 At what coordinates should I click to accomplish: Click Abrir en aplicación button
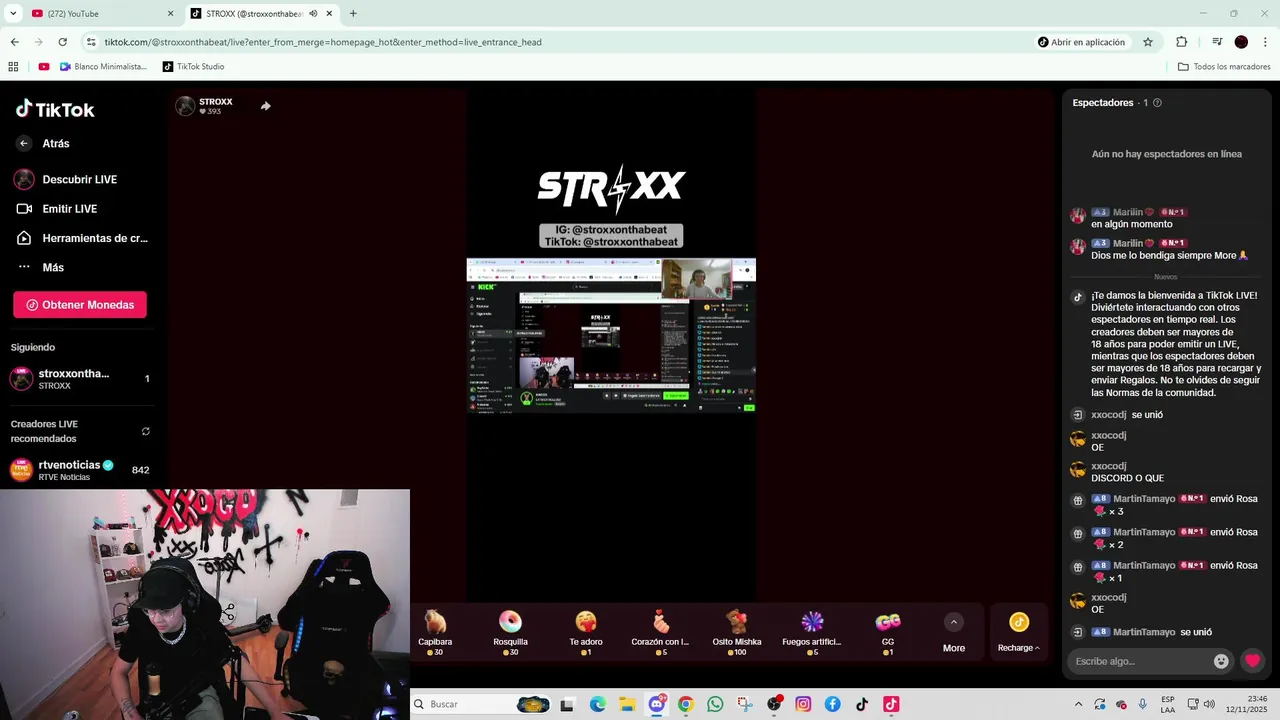tap(1081, 42)
